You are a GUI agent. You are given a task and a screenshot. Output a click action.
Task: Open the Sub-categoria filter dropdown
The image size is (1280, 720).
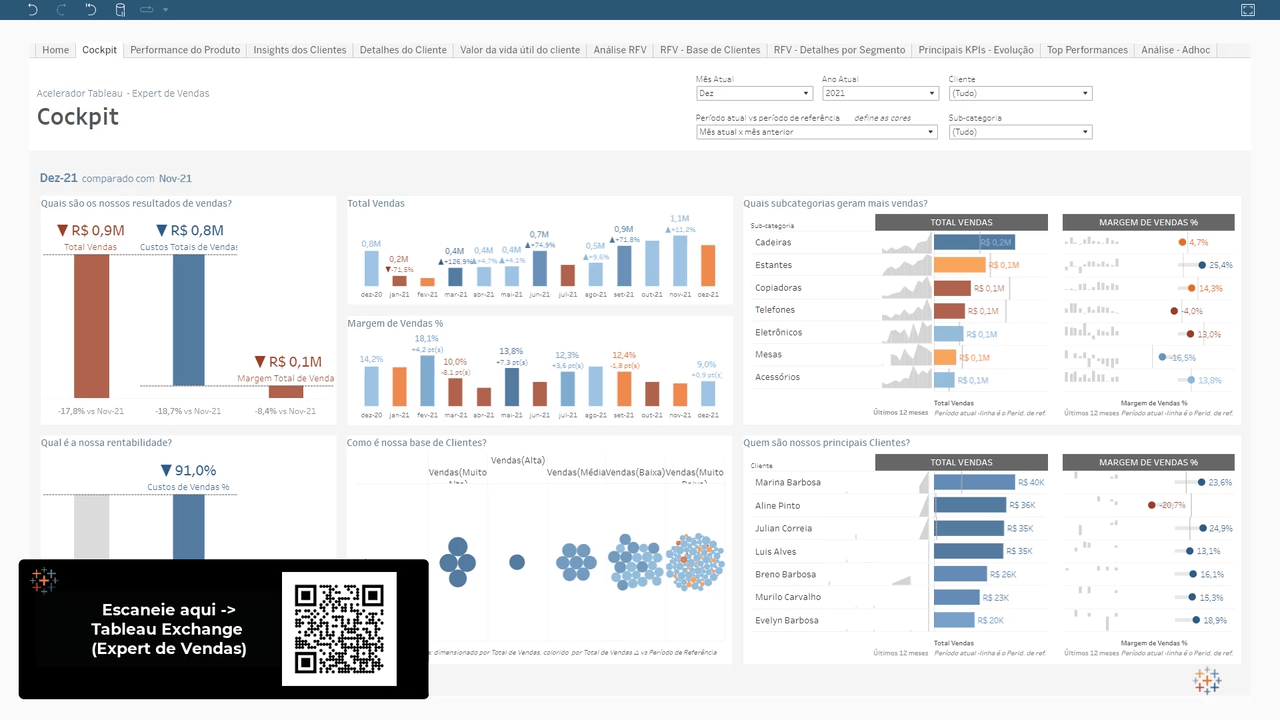point(1019,132)
